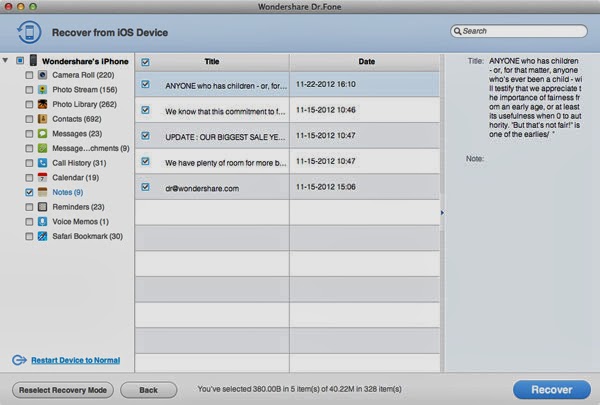Toggle Wondershare's iPhone device checkbox

click(20, 60)
